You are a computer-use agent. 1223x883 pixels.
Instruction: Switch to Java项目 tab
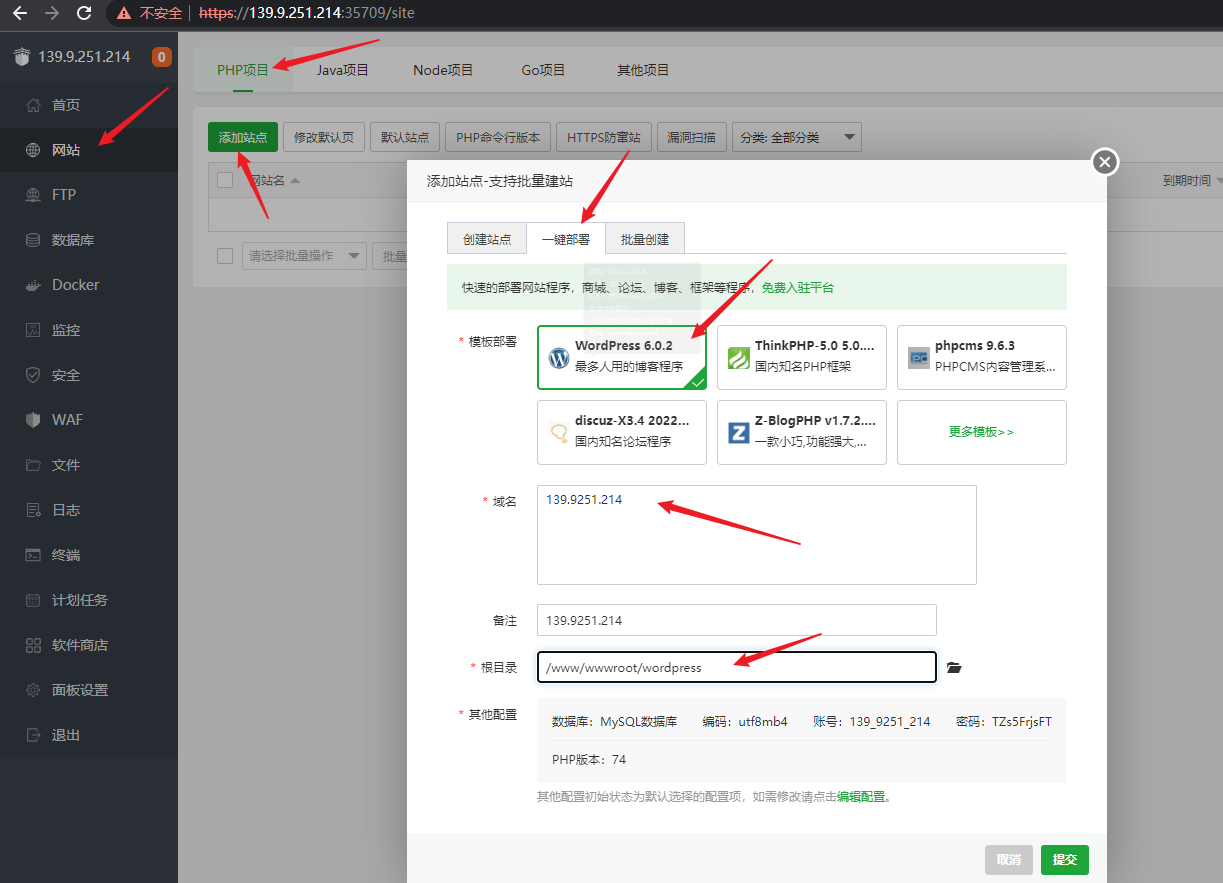(x=343, y=70)
